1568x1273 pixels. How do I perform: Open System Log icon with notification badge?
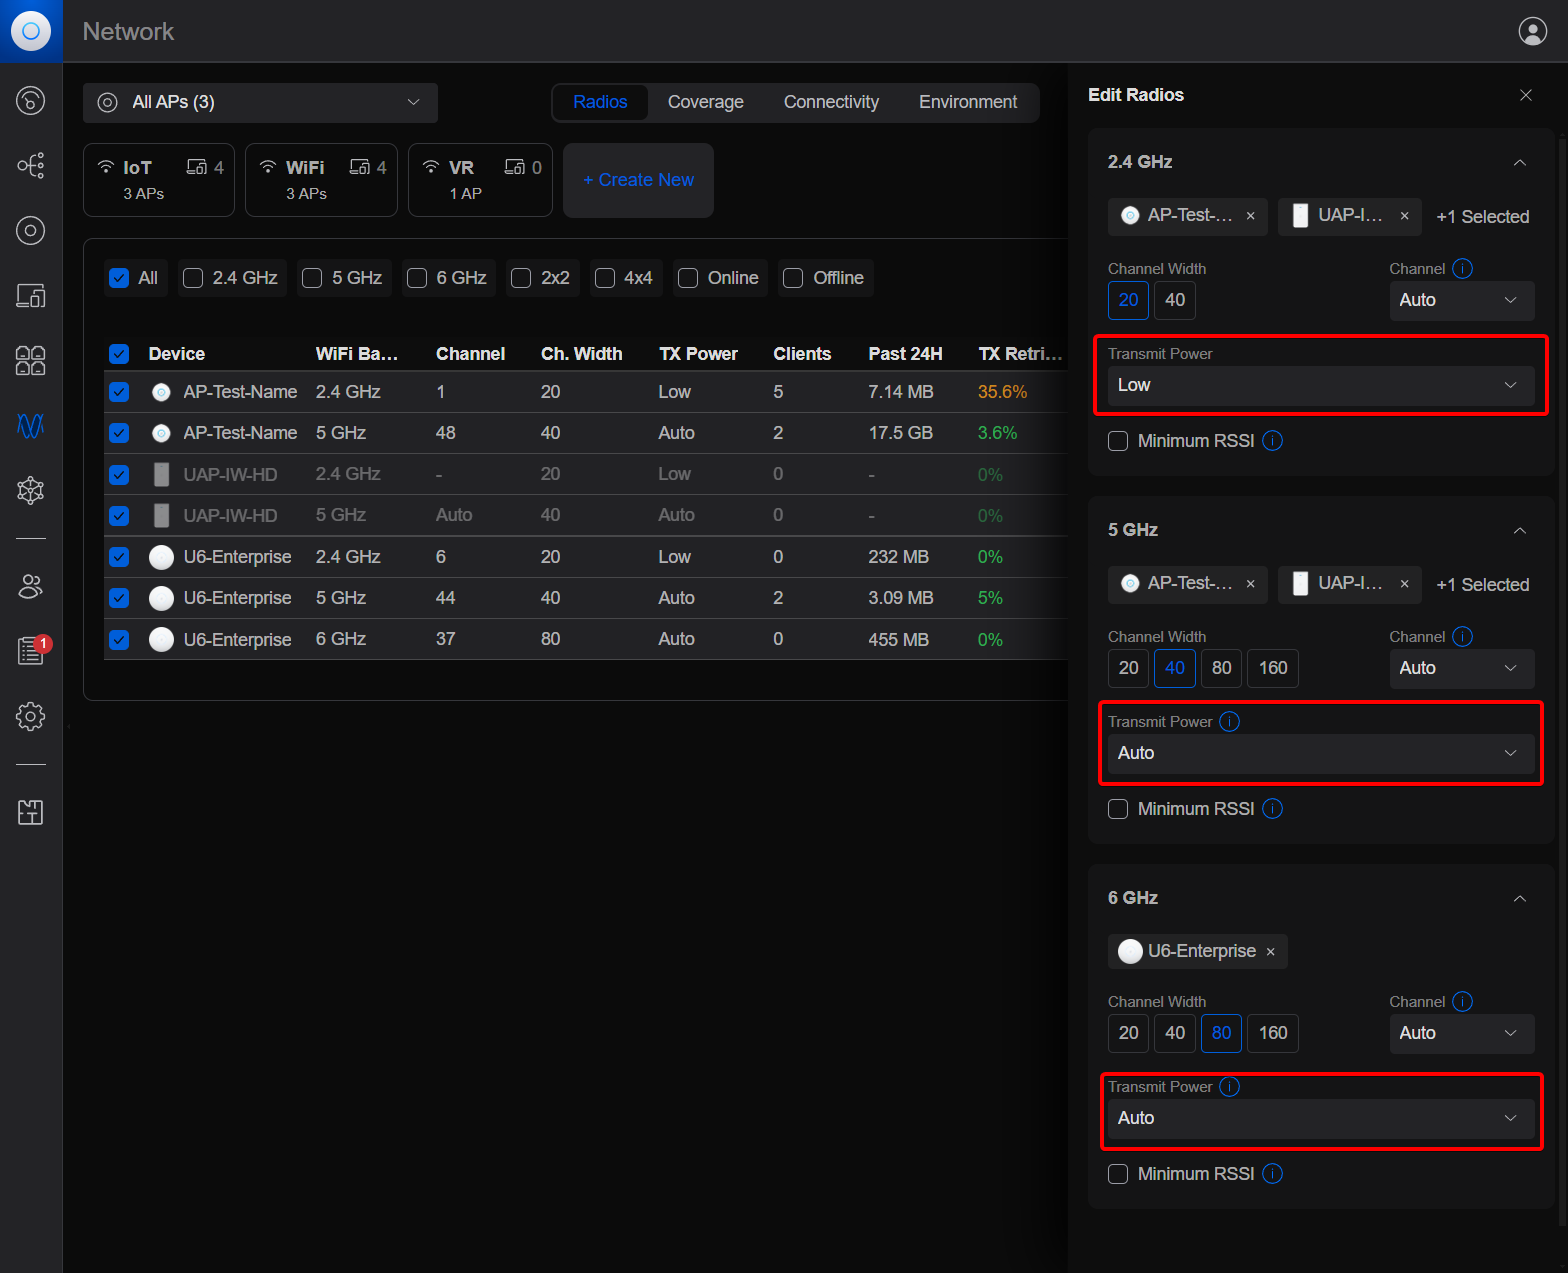[x=31, y=651]
